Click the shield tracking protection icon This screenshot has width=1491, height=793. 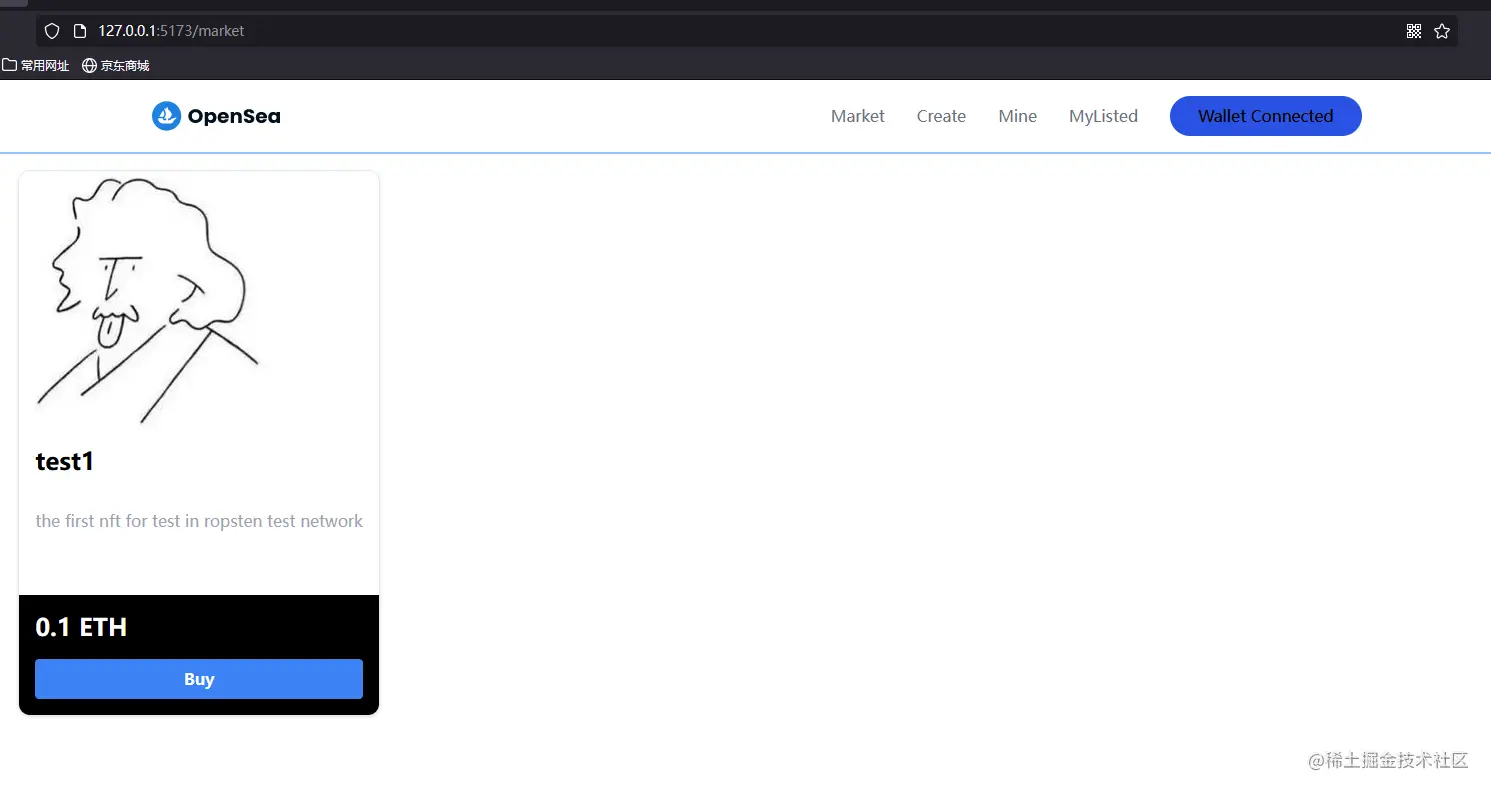(52, 31)
